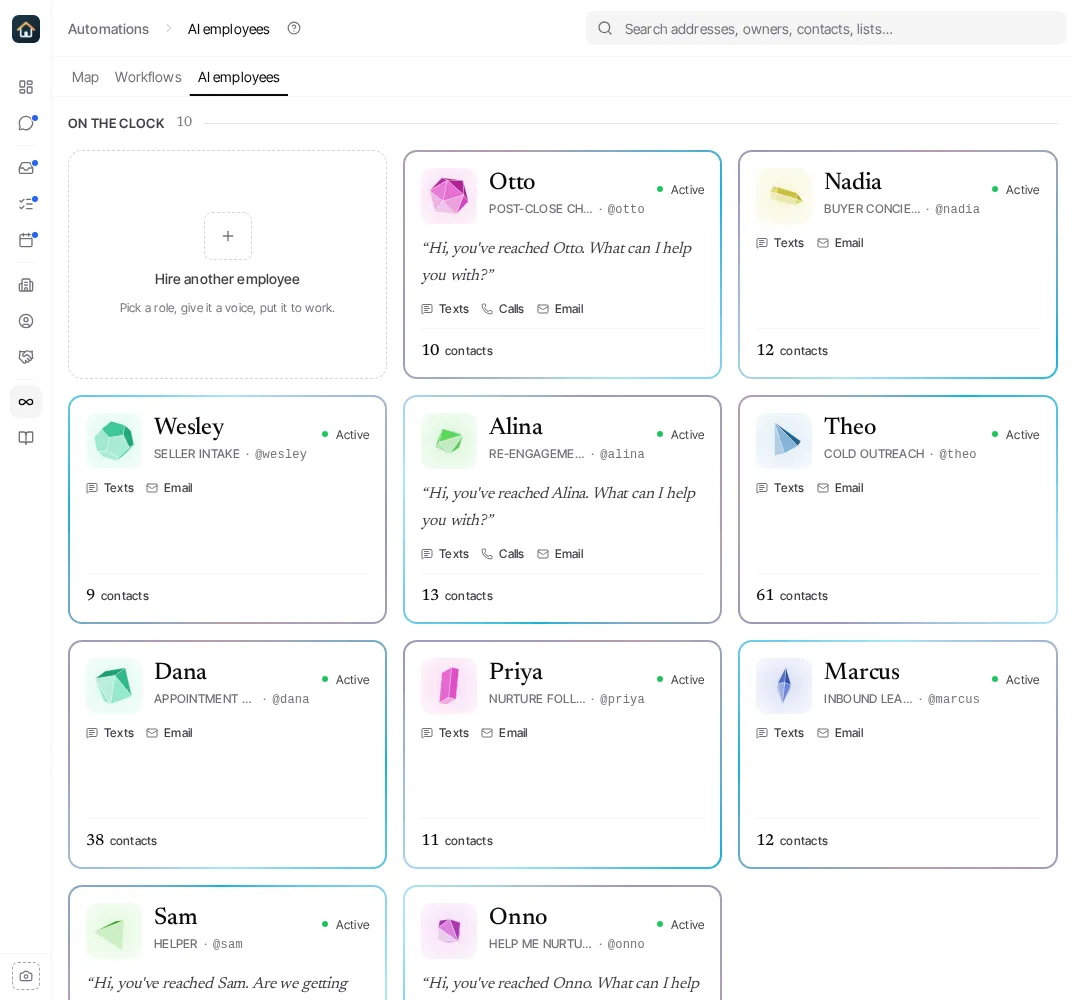
Task: Open Otto's employee name
Action: pos(512,182)
